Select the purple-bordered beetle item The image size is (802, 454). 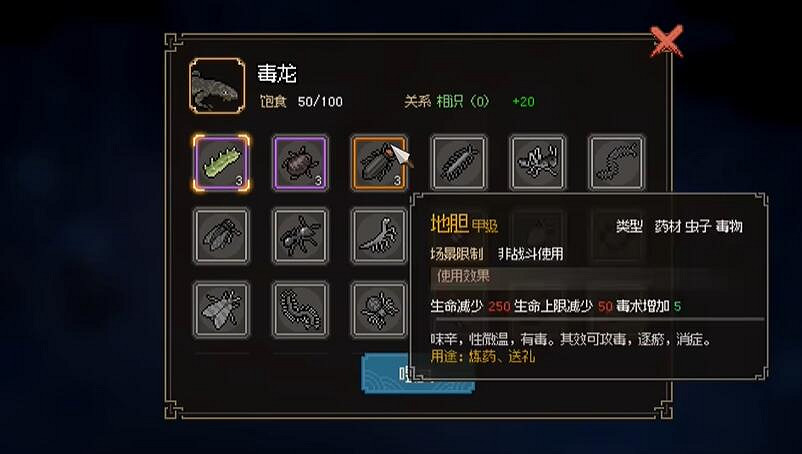pyautogui.click(x=300, y=163)
